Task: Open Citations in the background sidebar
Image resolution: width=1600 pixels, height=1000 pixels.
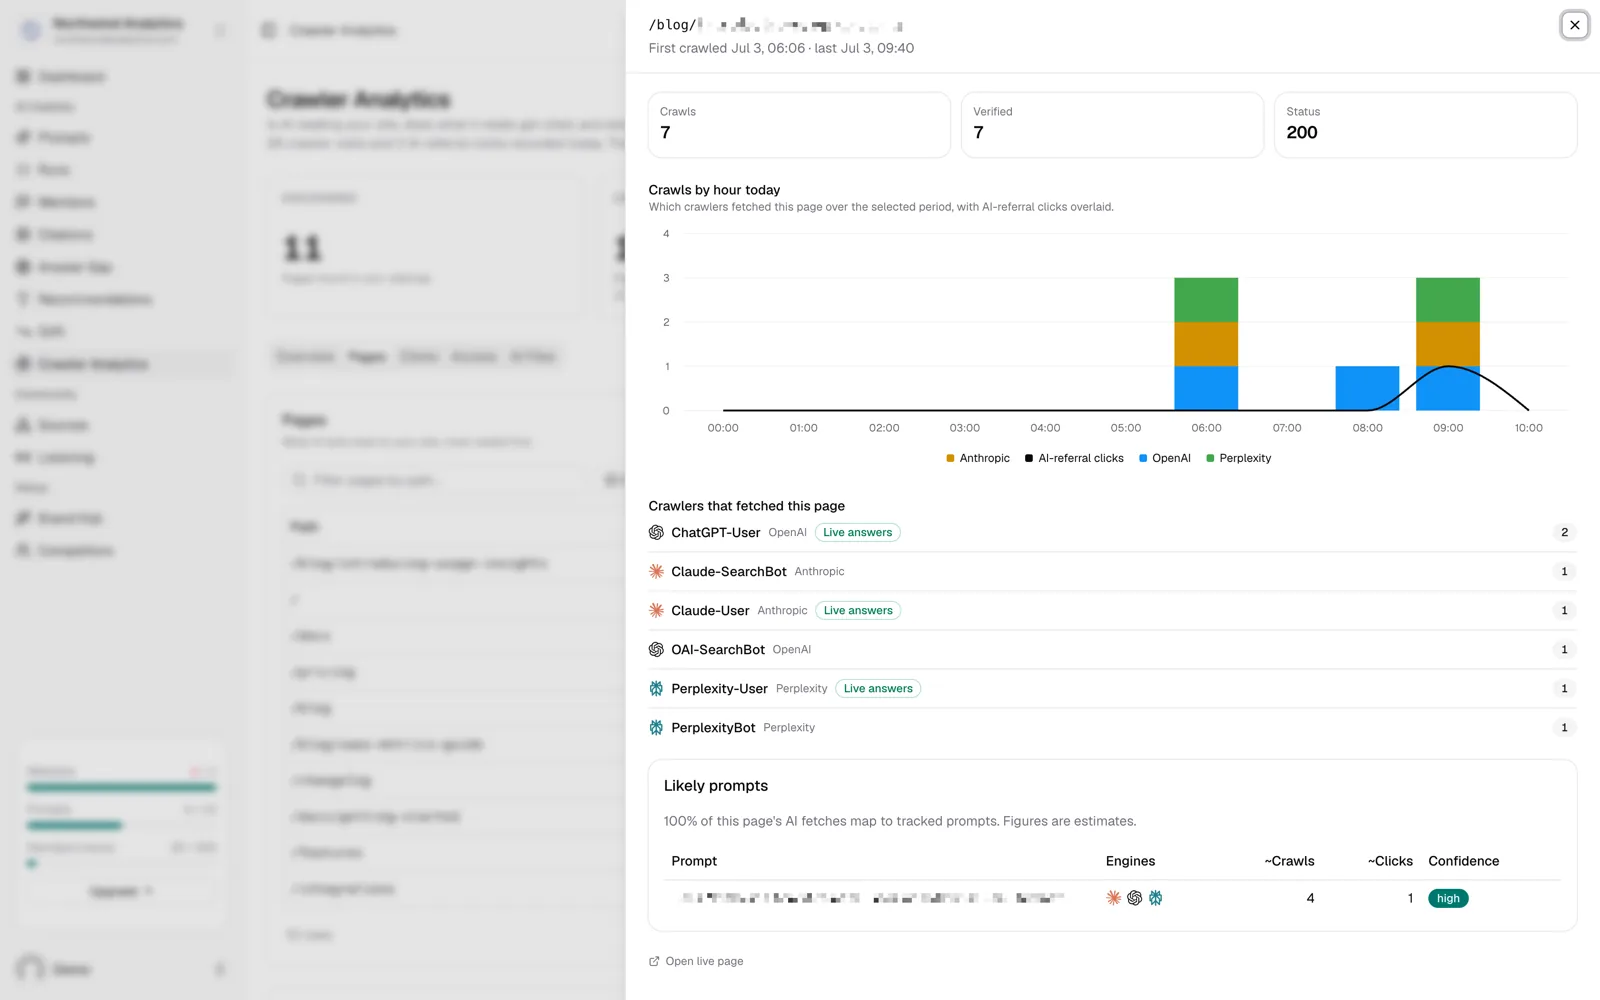Action: (x=65, y=235)
